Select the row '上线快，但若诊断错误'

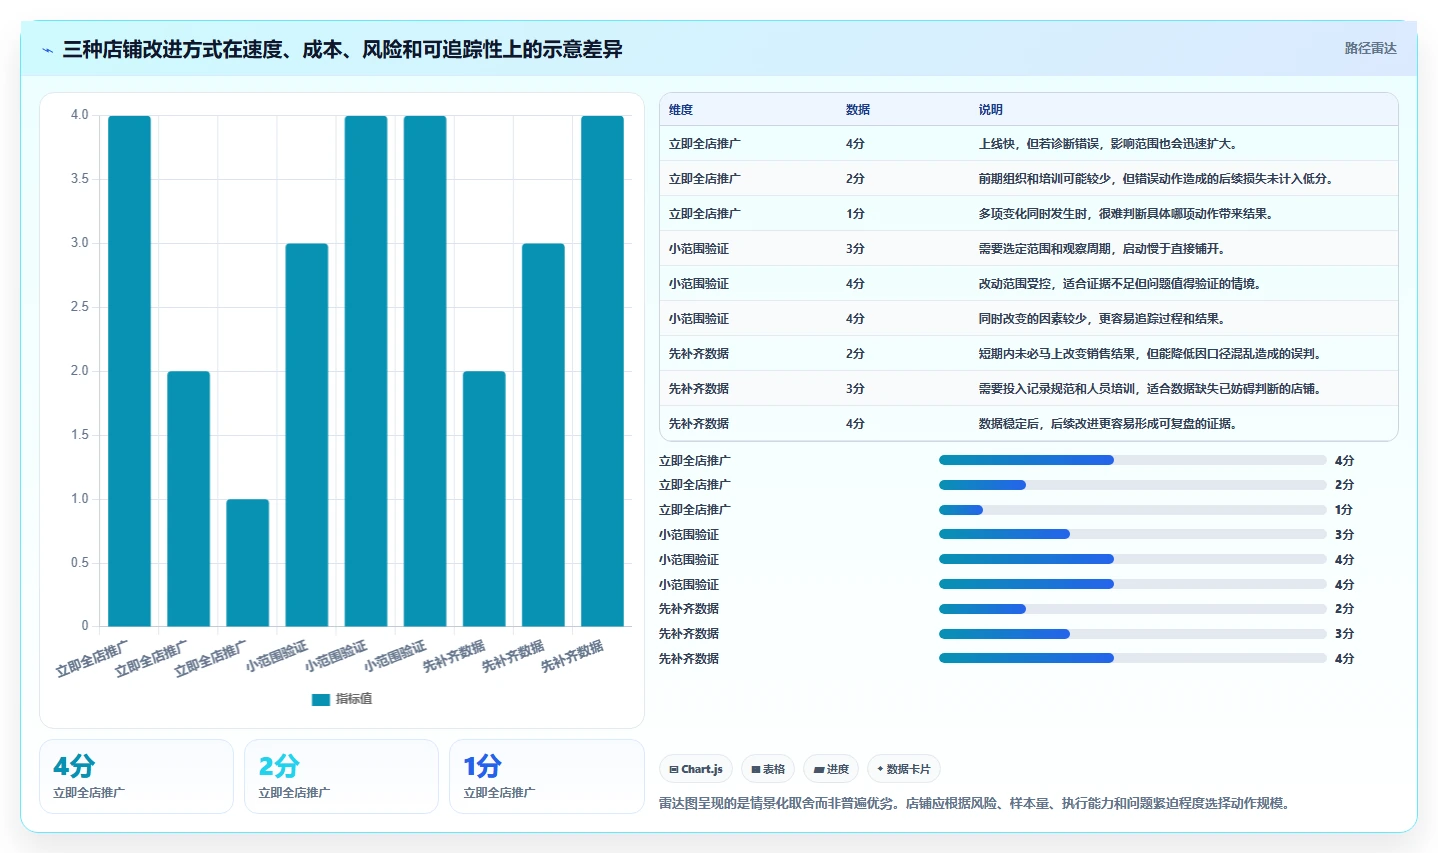pos(1028,144)
